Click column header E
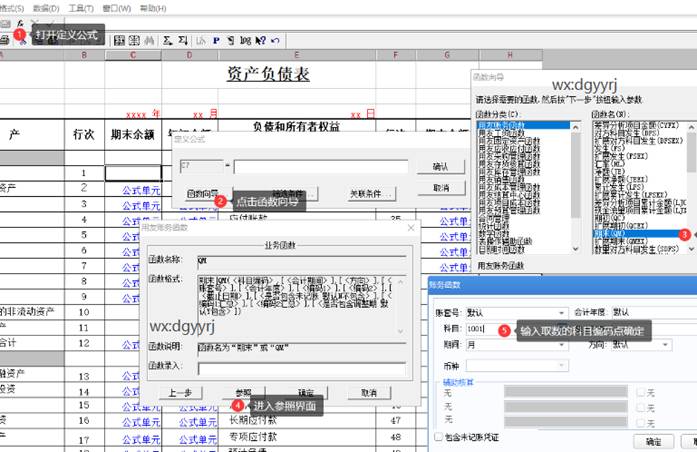Image resolution: width=697 pixels, height=452 pixels. point(297,55)
